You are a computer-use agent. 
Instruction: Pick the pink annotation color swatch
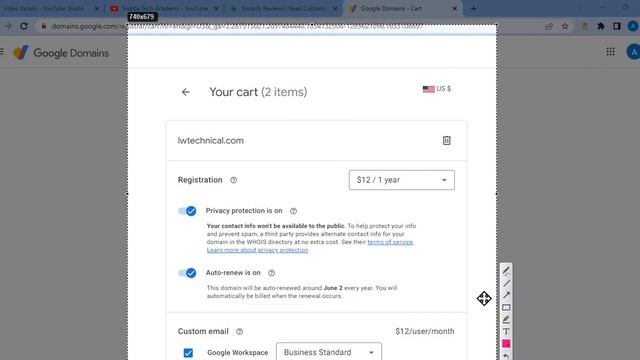click(506, 344)
